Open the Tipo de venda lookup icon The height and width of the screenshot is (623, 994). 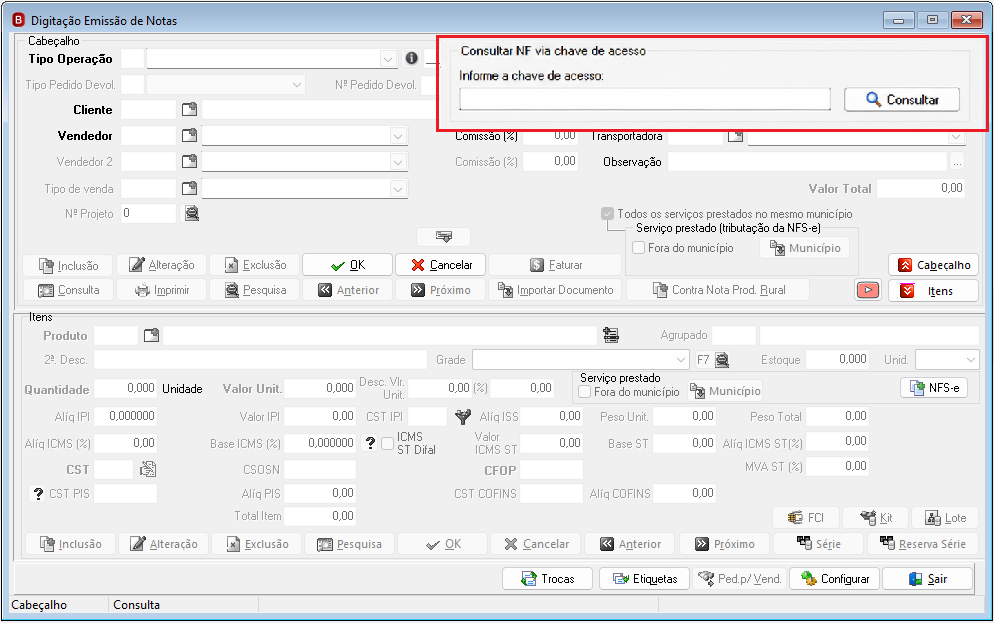(189, 188)
